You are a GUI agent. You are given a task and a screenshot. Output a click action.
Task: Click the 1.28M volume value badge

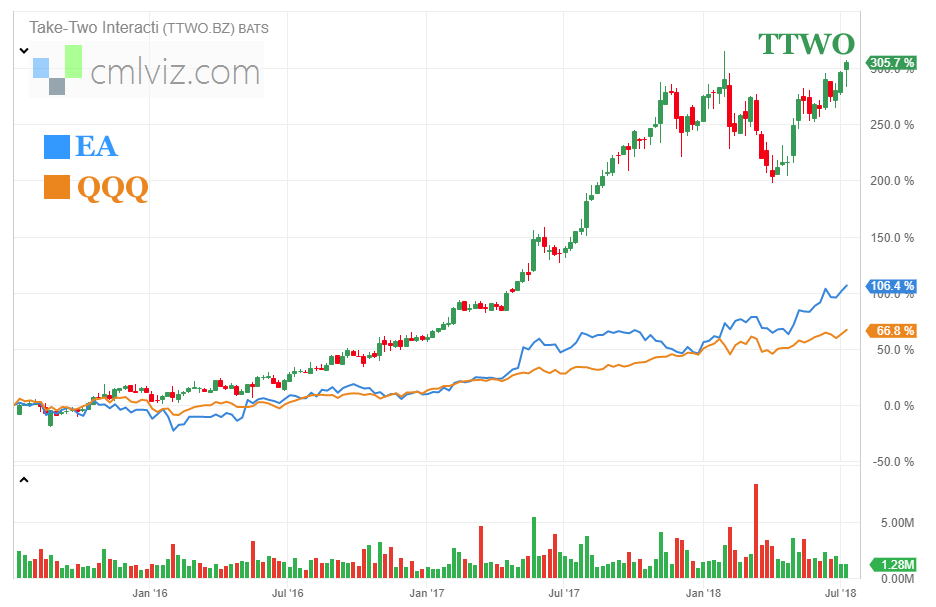tap(893, 565)
